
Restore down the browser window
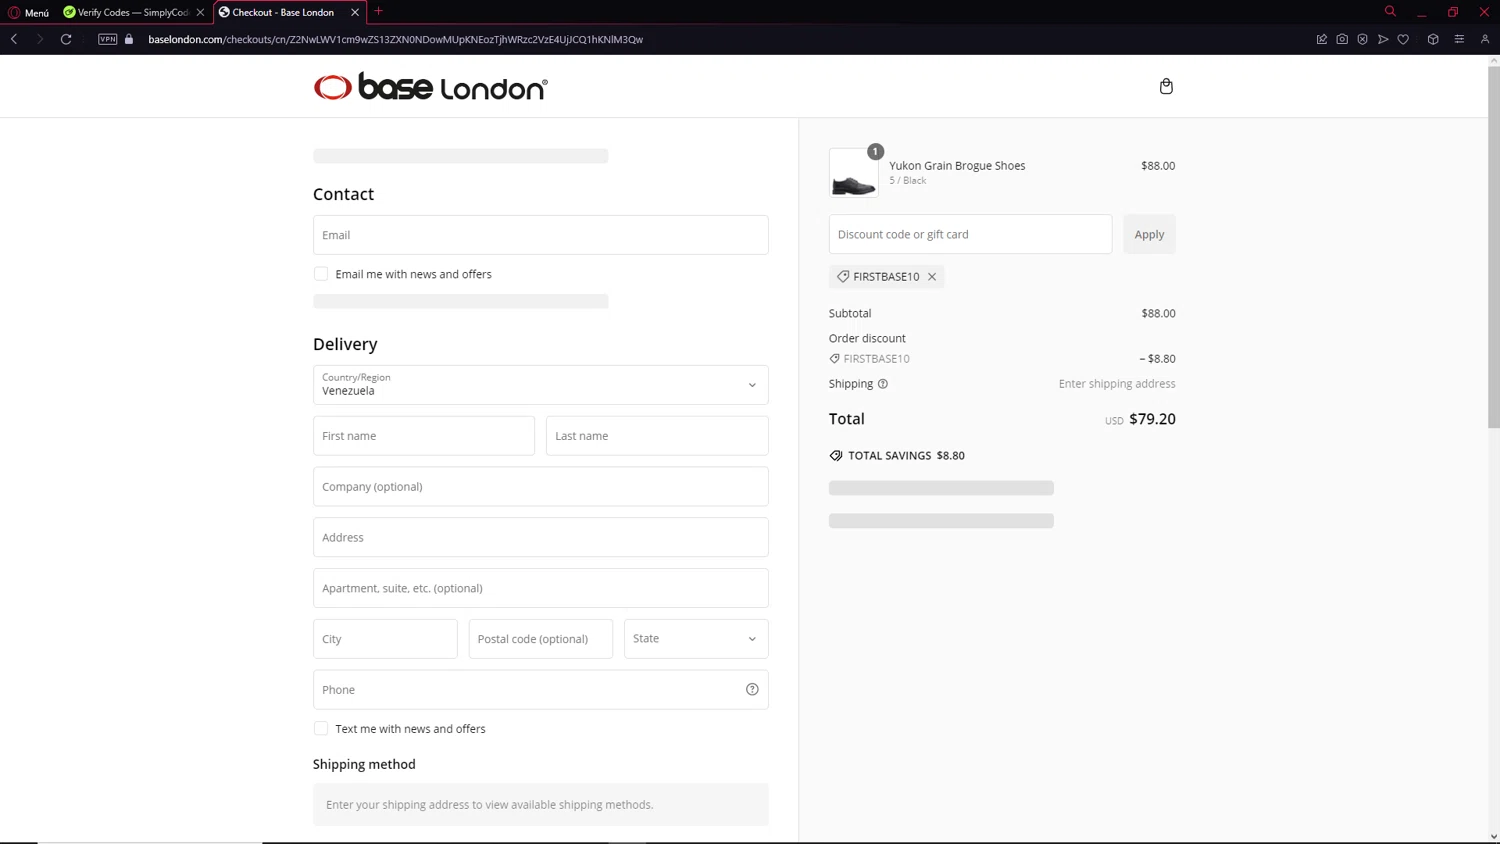pos(1453,12)
